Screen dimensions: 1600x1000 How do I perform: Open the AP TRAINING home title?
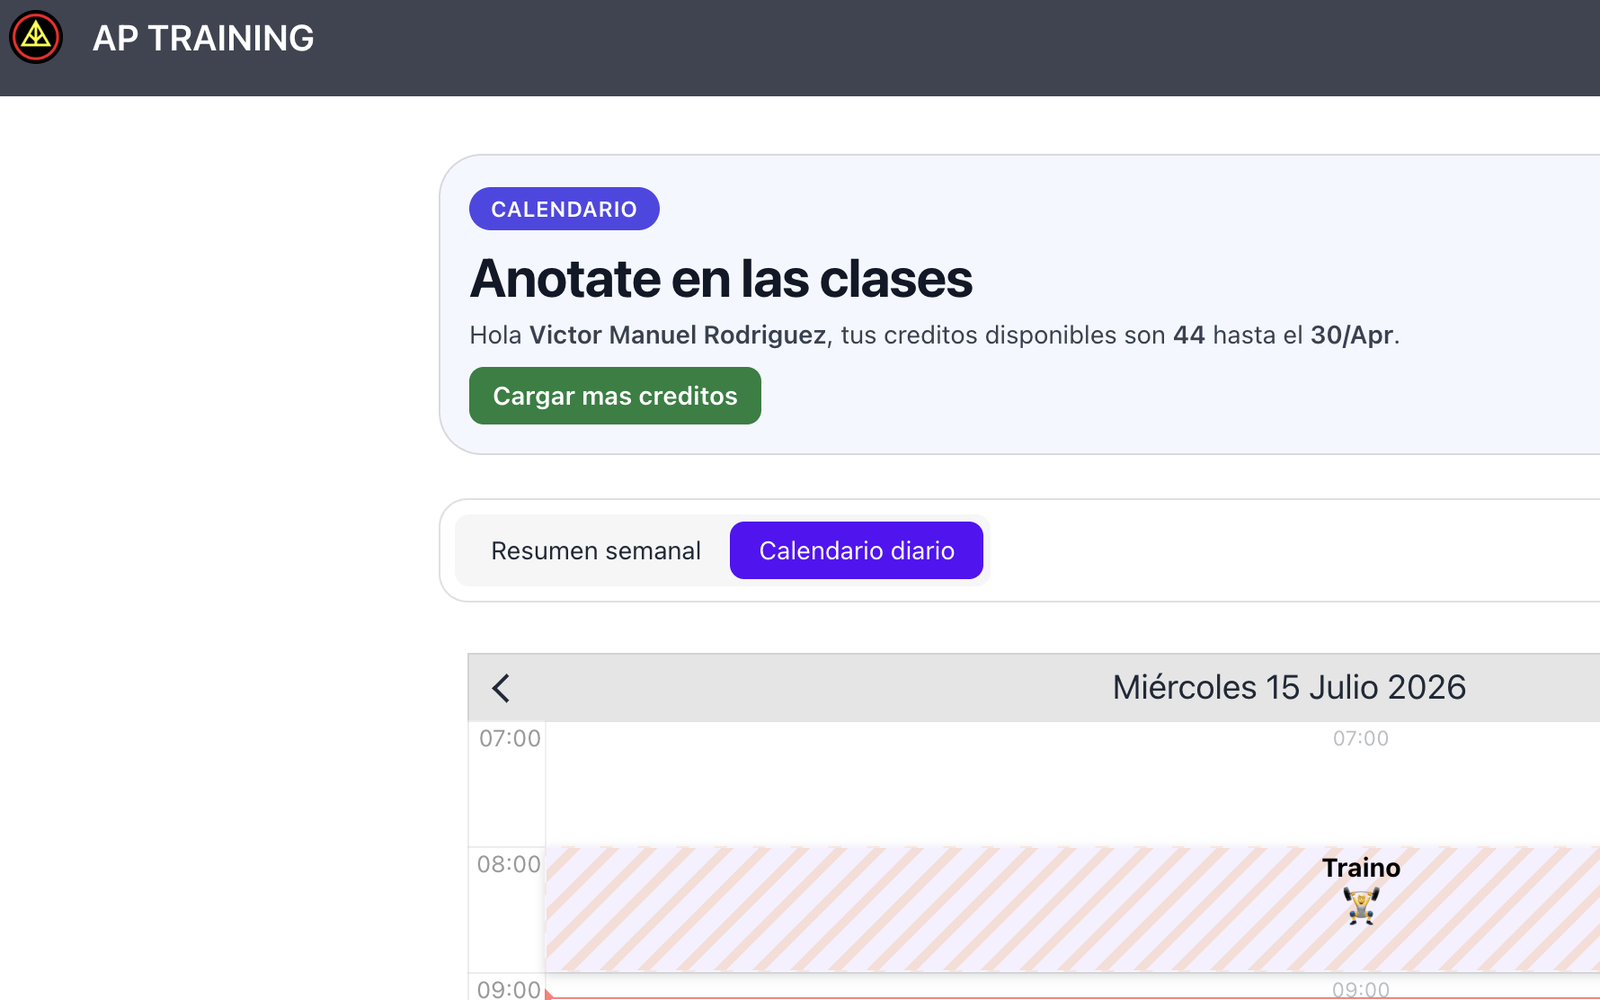pyautogui.click(x=203, y=38)
